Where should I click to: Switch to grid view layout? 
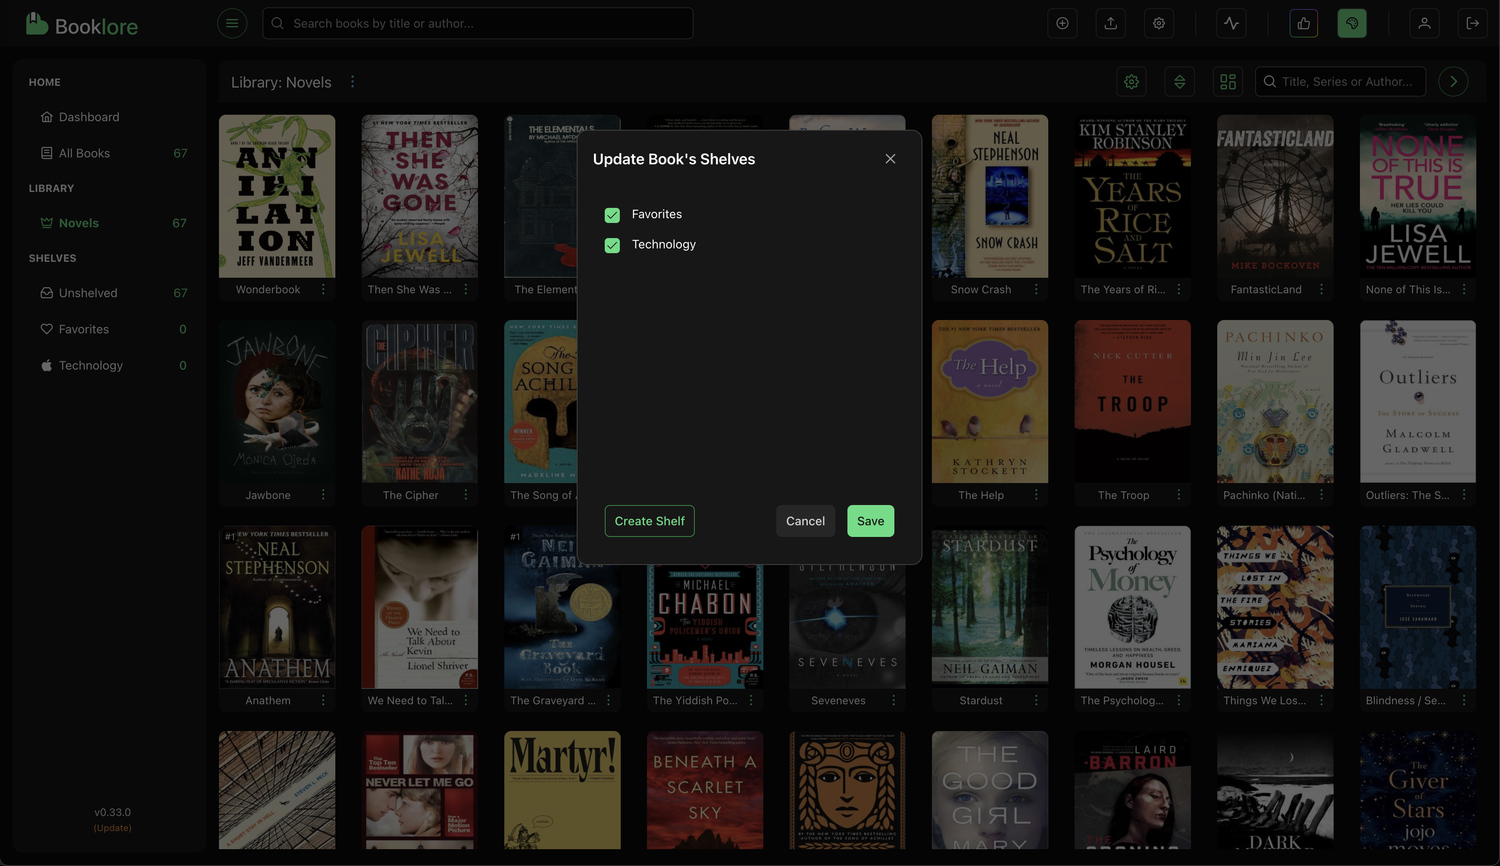point(1227,81)
